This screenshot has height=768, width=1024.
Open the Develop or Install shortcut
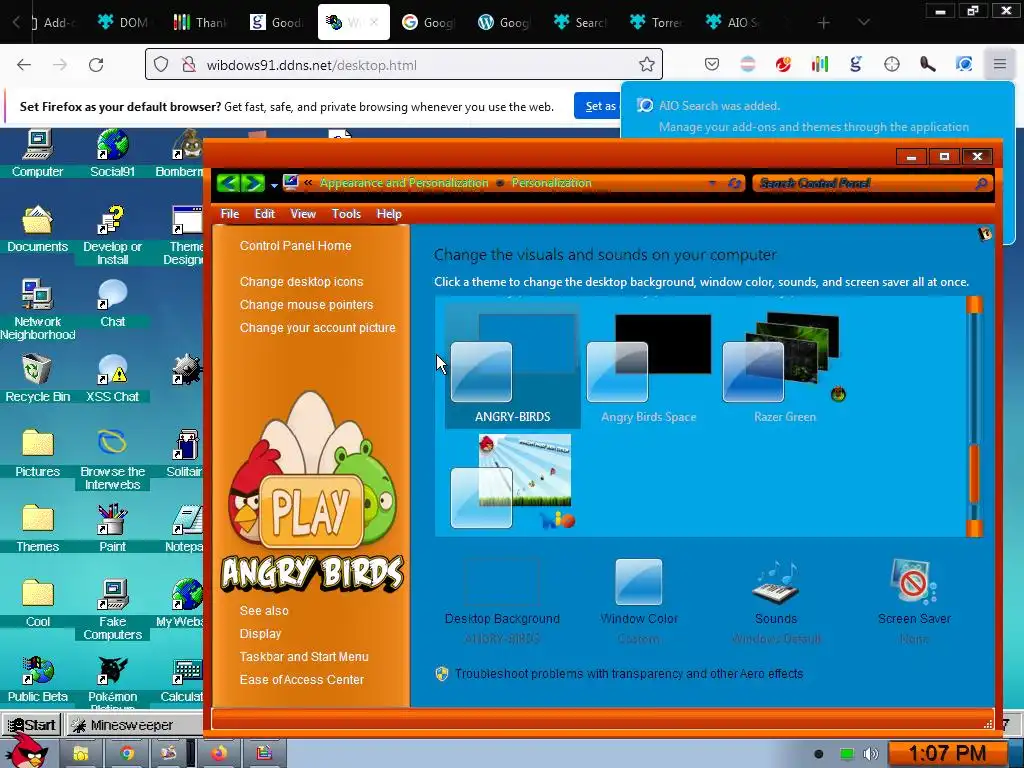tap(112, 235)
